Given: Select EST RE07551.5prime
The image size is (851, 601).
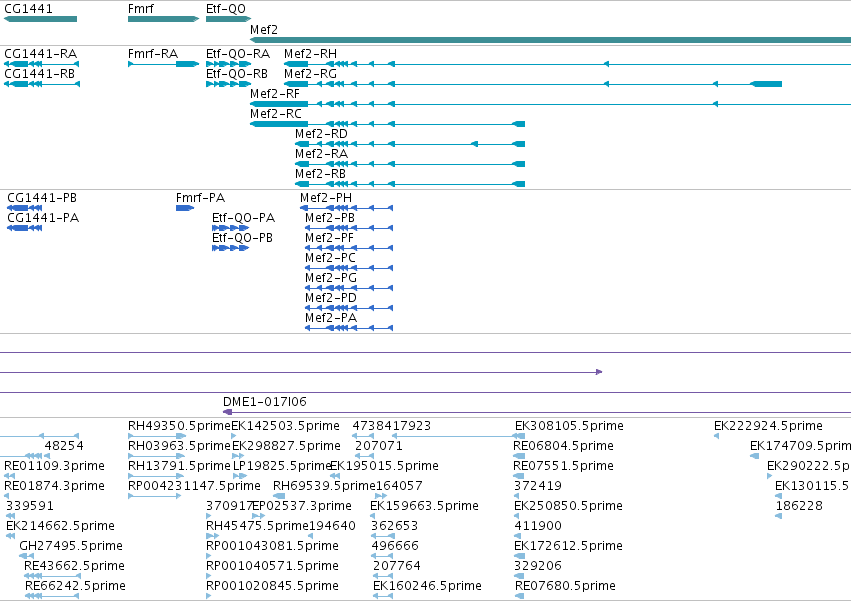Looking at the screenshot, I should 563,466.
